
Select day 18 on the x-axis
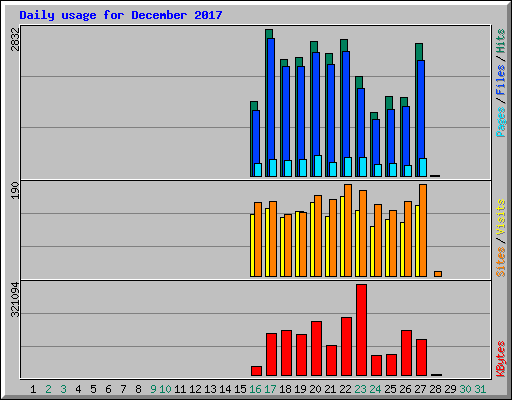click(x=285, y=389)
